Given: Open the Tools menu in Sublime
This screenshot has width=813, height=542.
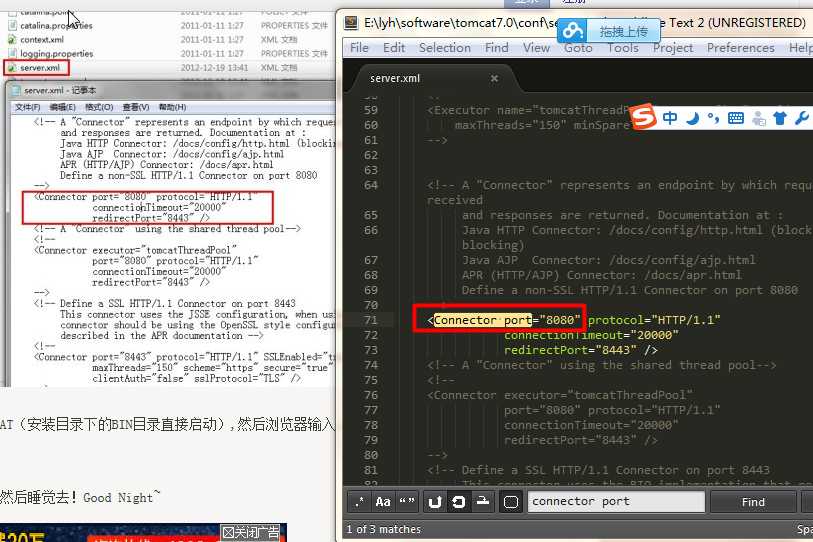Looking at the screenshot, I should point(623,48).
